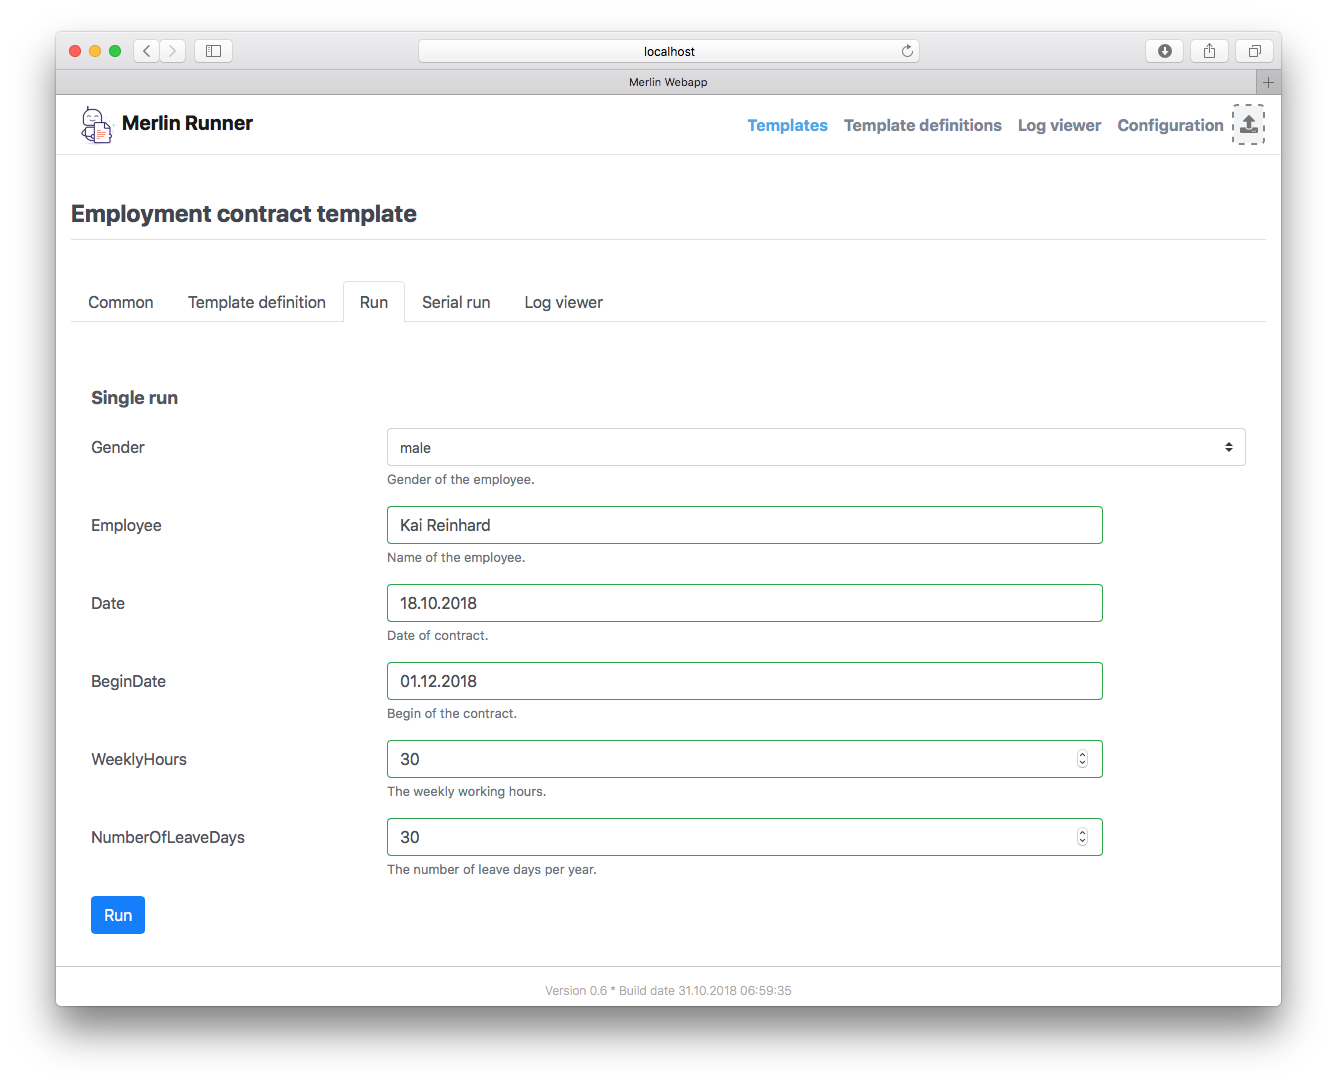Increment WeeklyHours with the up stepper arrow
Viewport: 1337px width, 1086px height.
pos(1082,754)
